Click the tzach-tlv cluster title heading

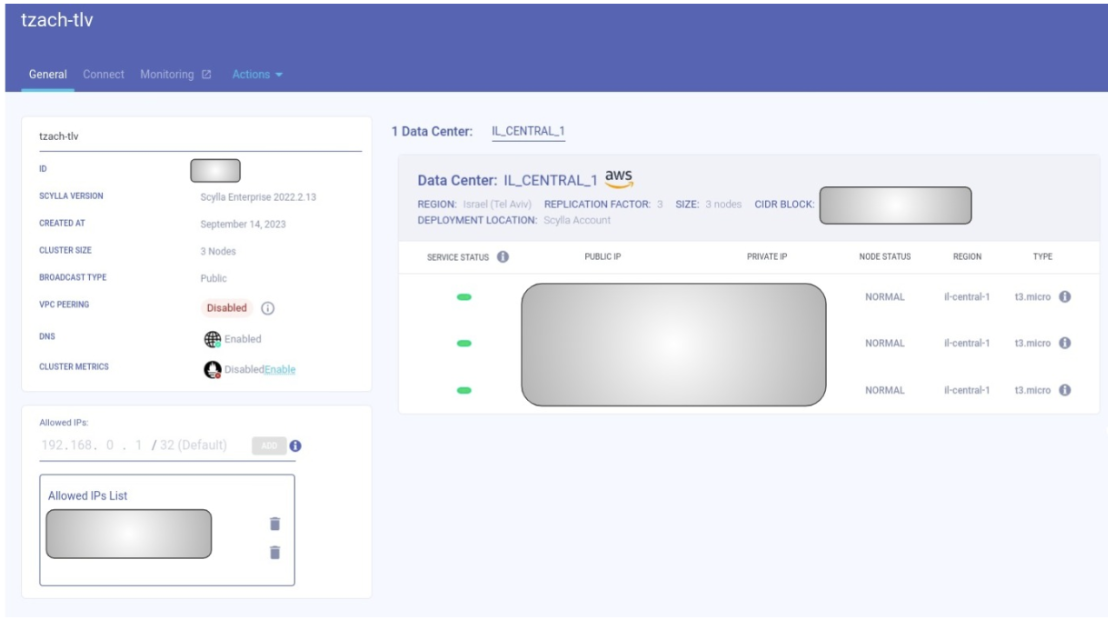(57, 20)
